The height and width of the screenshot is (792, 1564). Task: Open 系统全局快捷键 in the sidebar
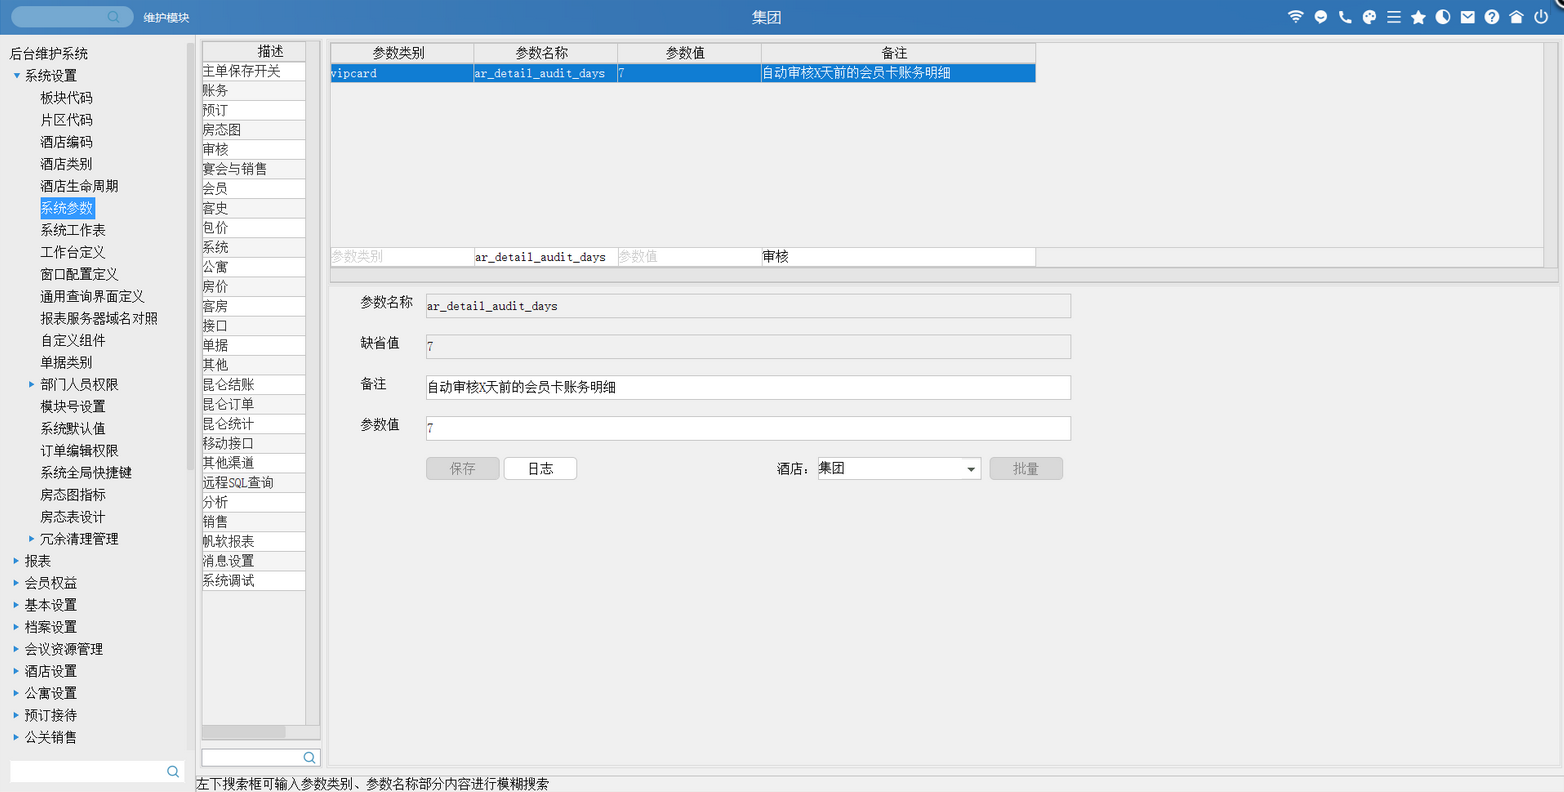point(86,472)
